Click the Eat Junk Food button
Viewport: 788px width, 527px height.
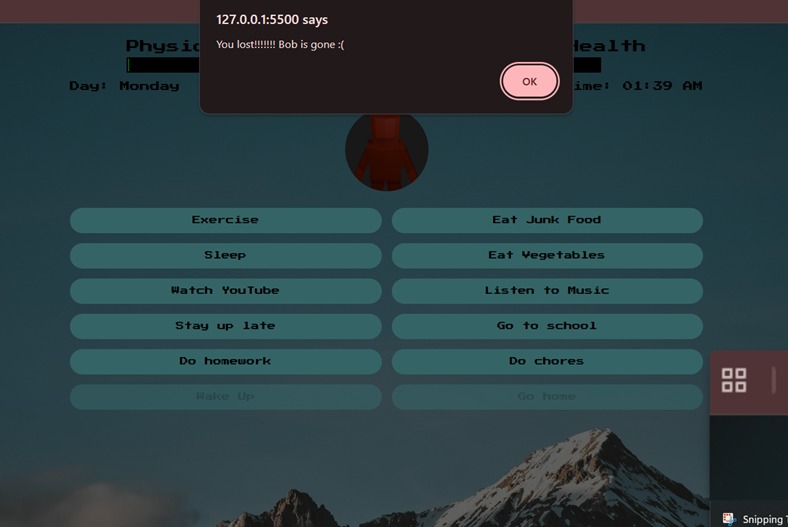(547, 220)
